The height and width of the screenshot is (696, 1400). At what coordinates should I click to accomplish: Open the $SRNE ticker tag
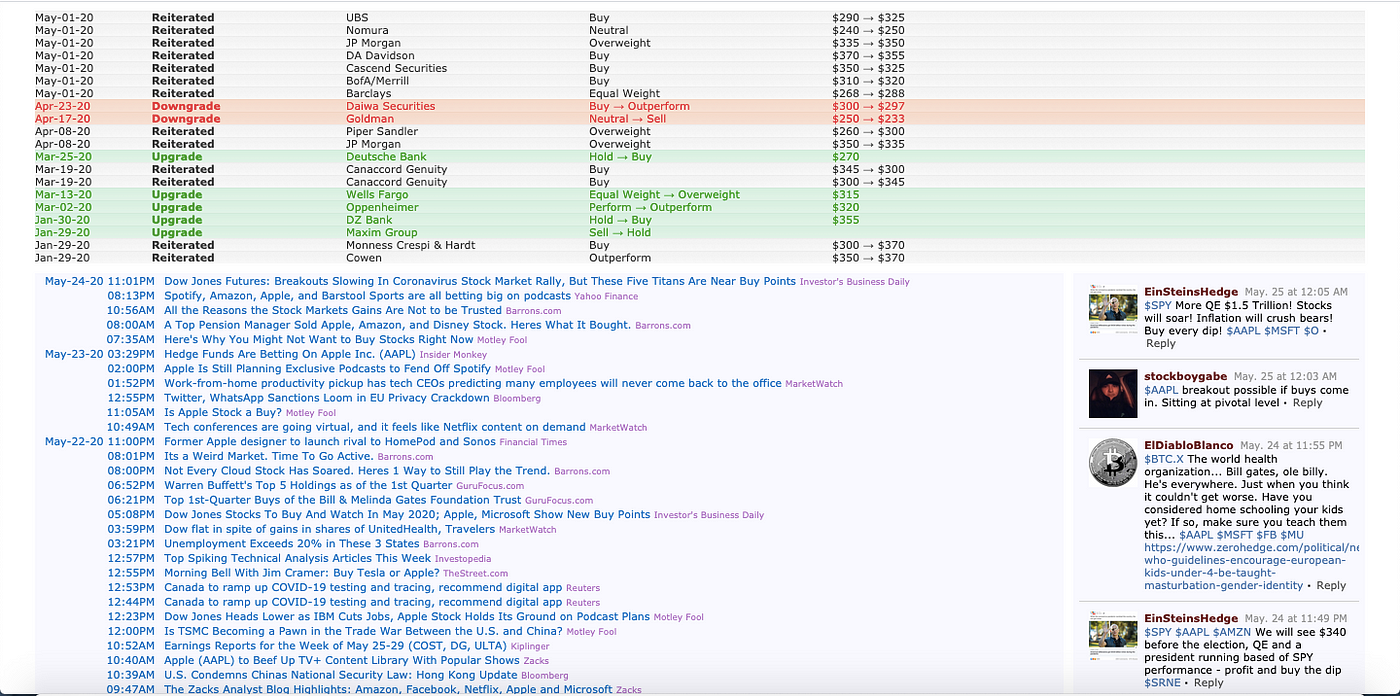(x=1162, y=682)
